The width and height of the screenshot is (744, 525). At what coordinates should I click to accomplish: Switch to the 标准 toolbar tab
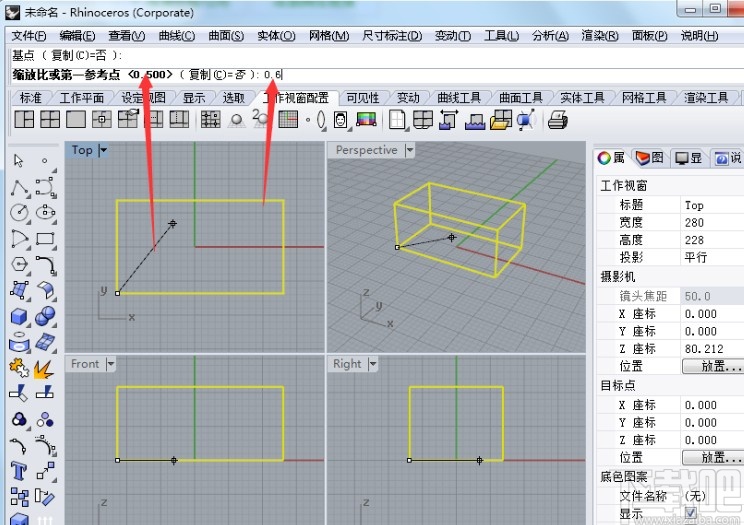[x=31, y=98]
